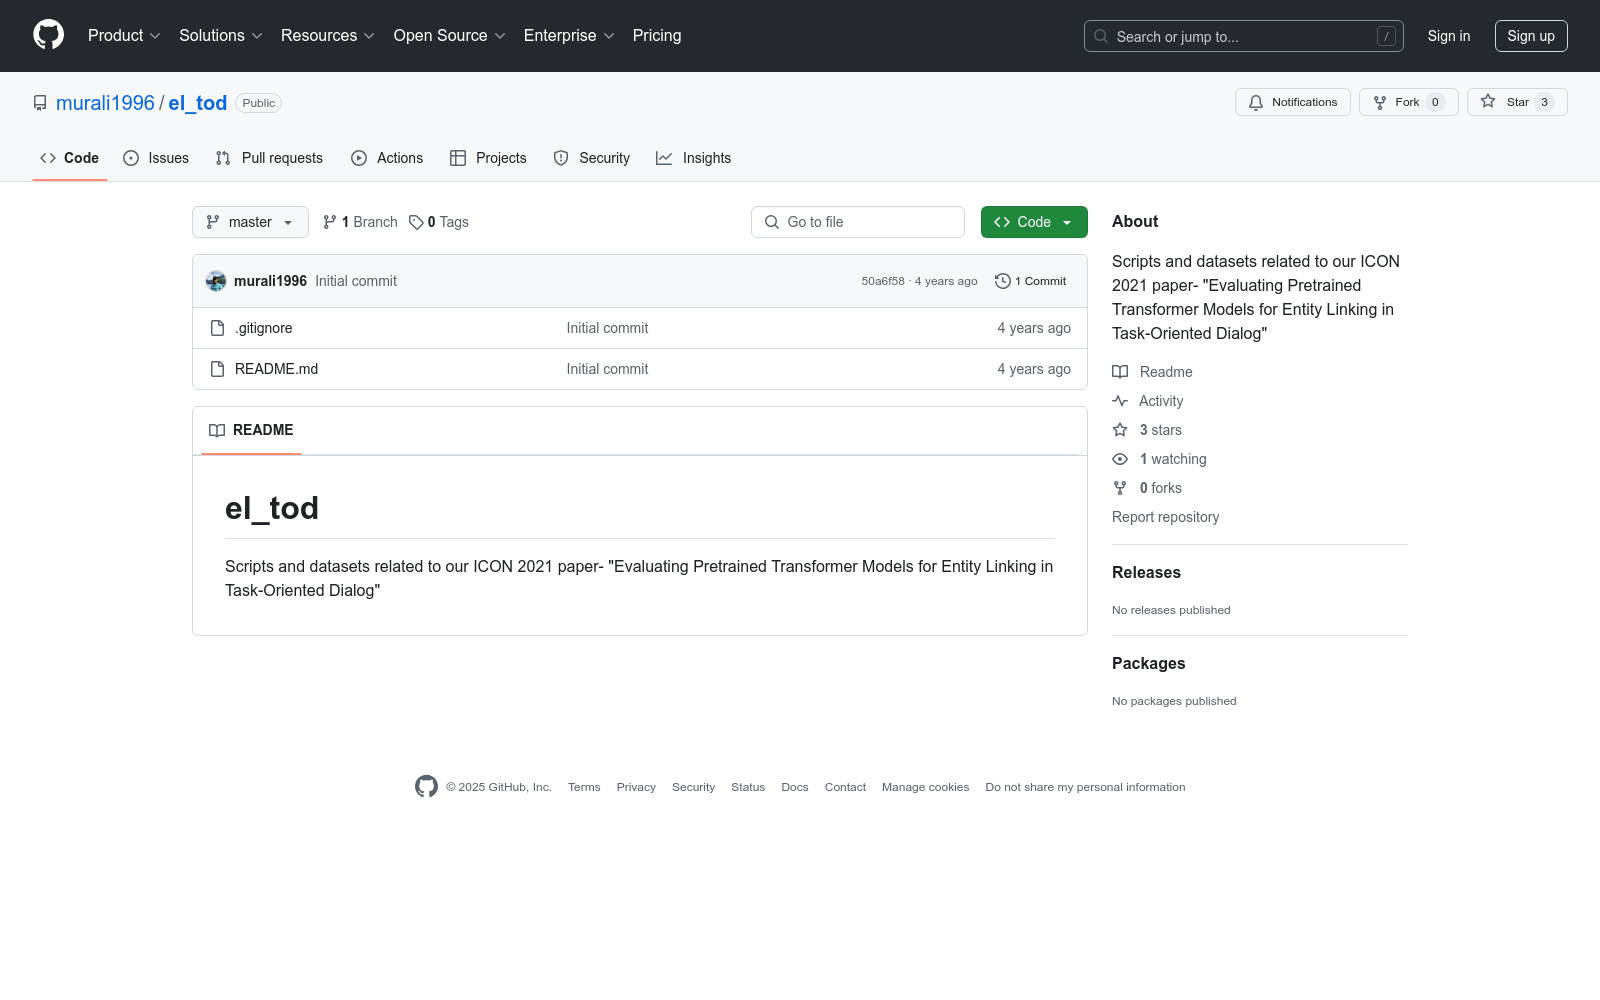View the 1 Branch list
This screenshot has height=1000, width=1600.
(360, 222)
